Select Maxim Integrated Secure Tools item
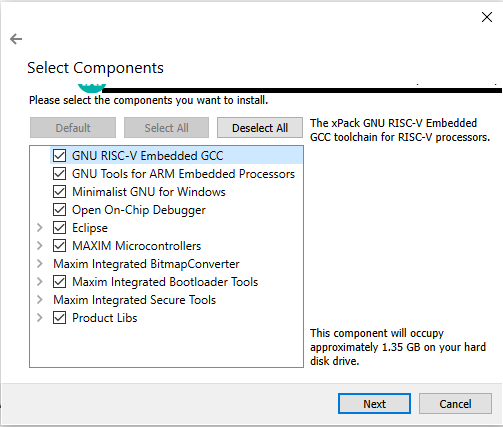Viewport: 503px width, 427px height. 135,300
